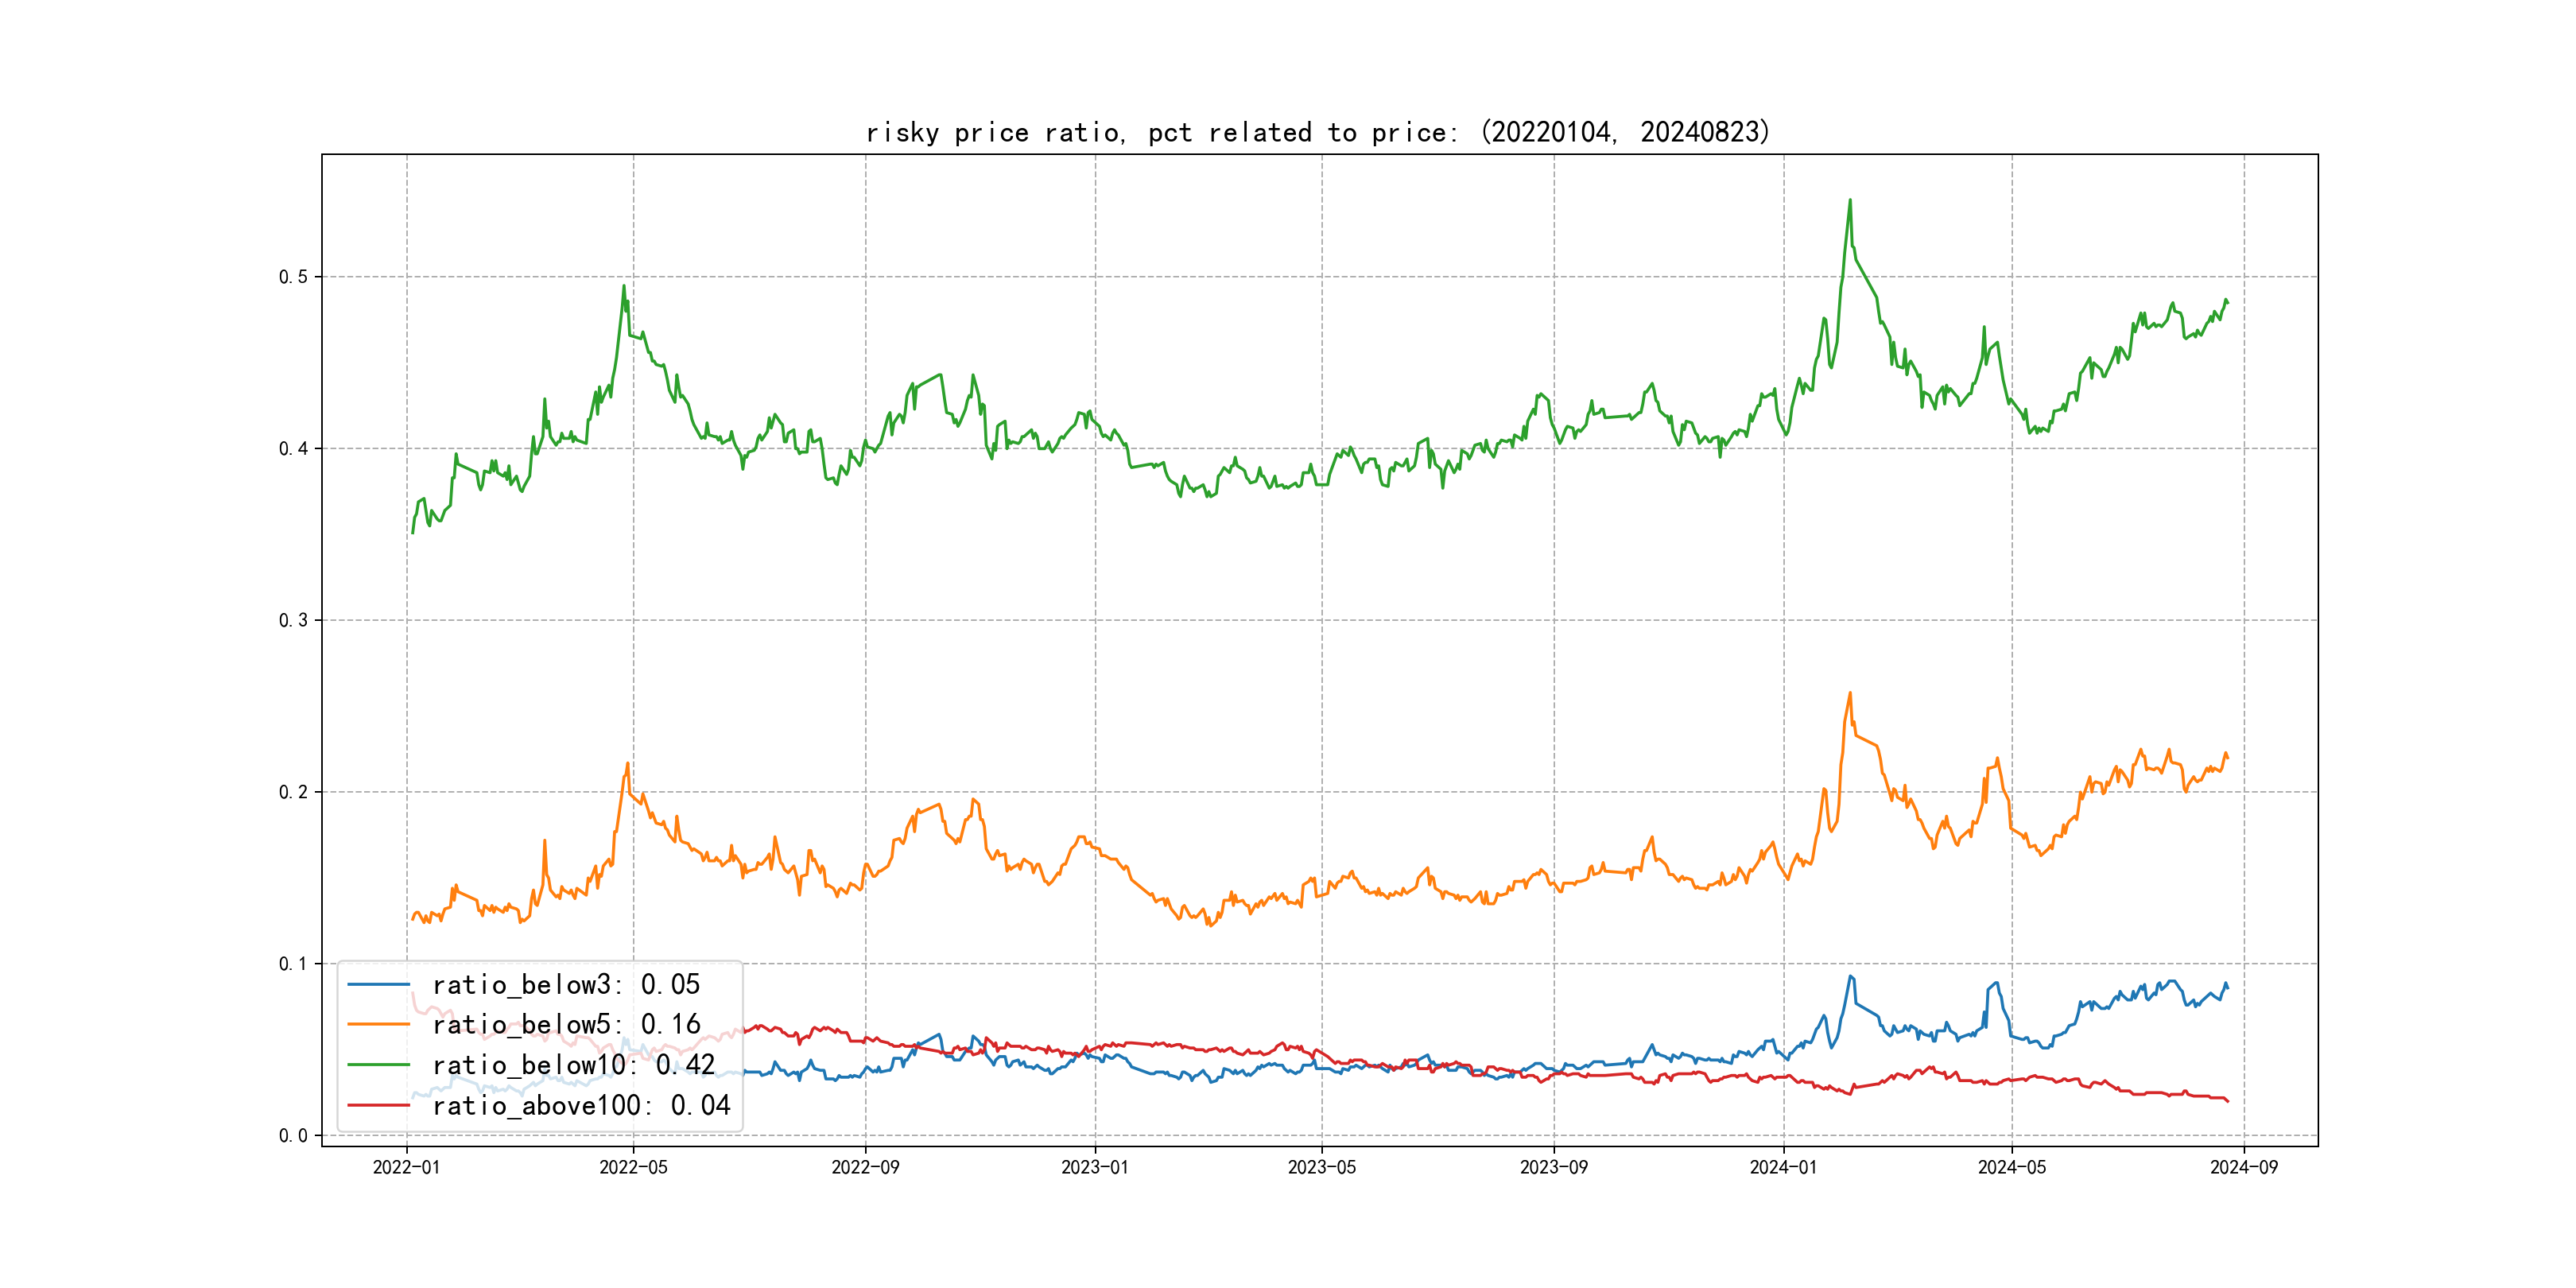2576x1288 pixels.
Task: Click the orange ratio_below5 legend line sample
Action: point(378,1025)
